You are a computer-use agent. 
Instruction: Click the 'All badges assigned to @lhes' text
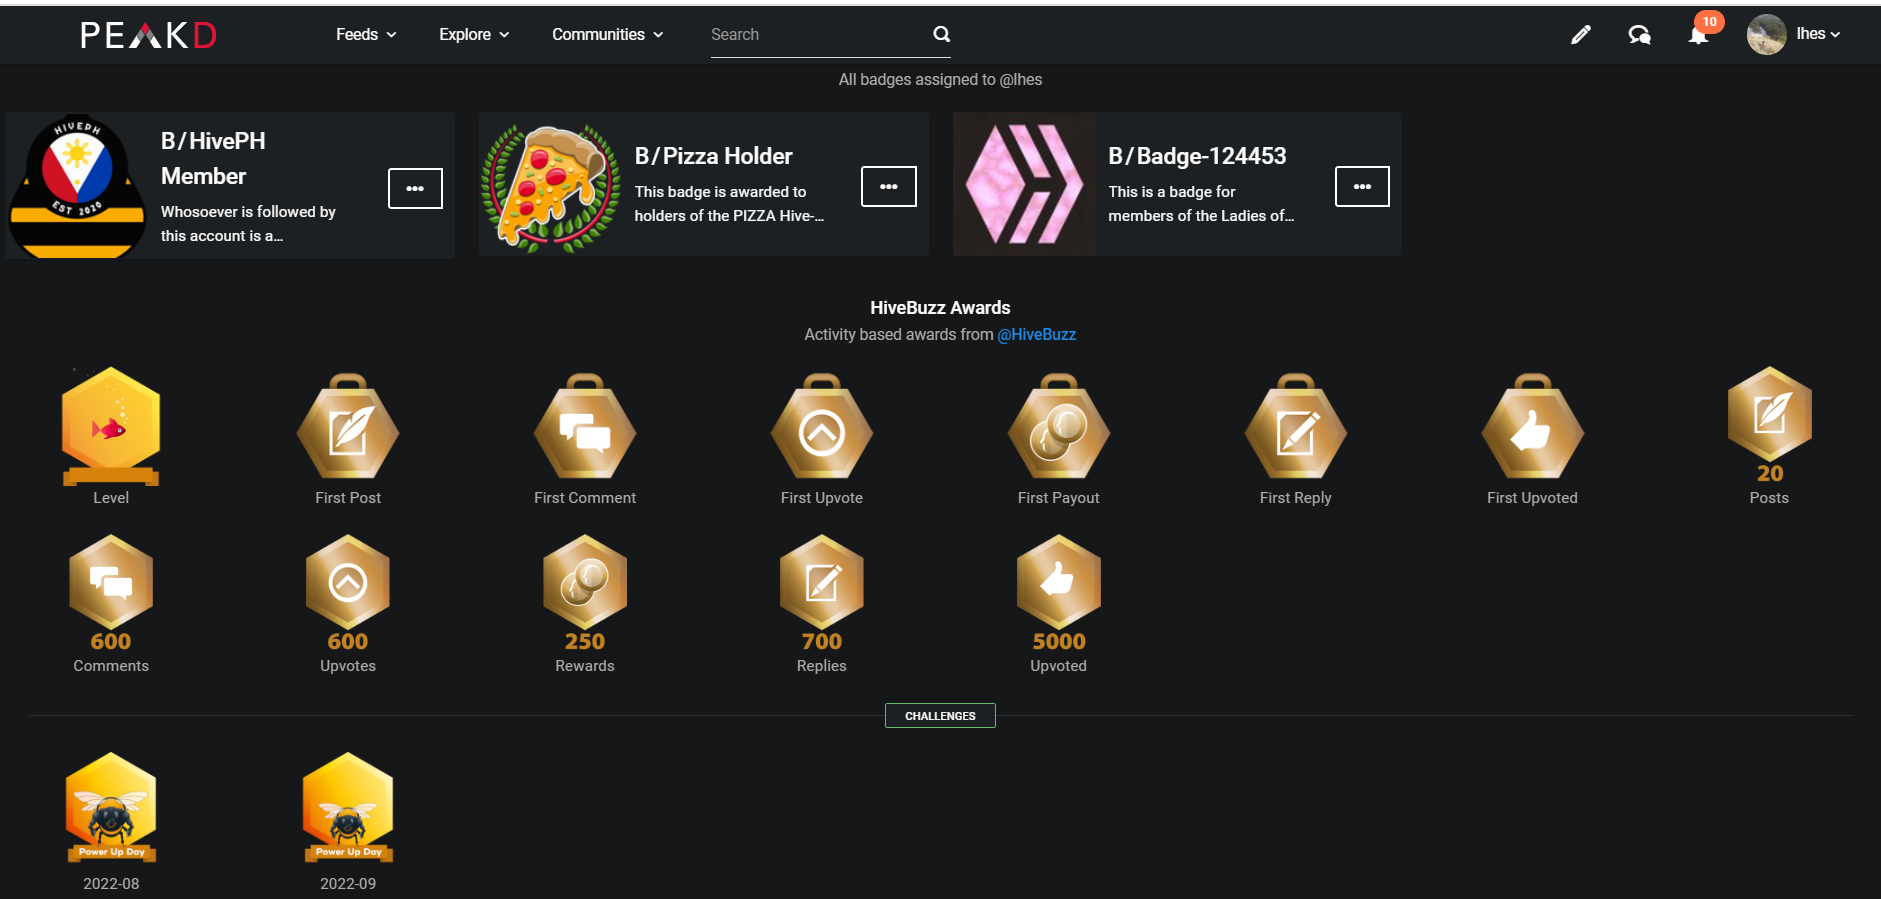click(x=940, y=79)
